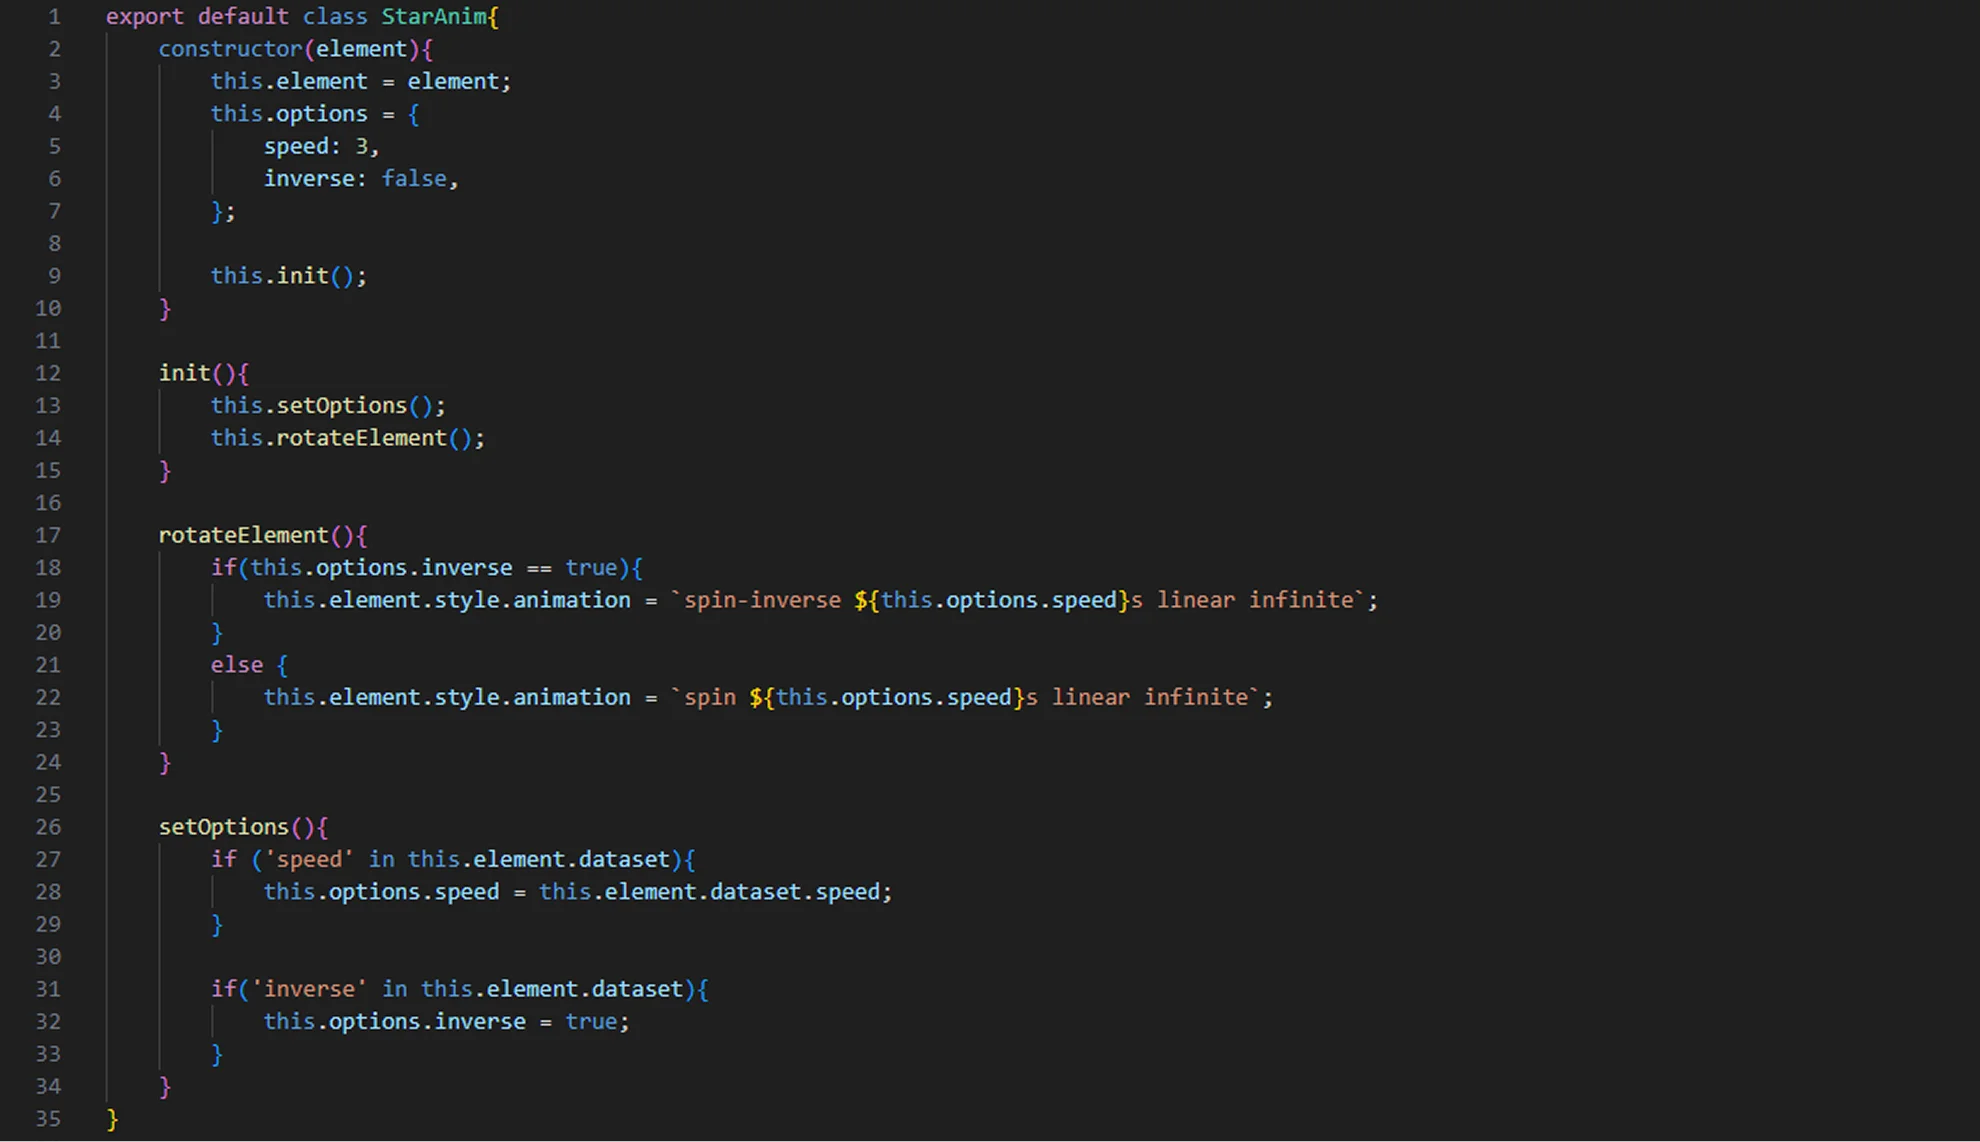Click the spin-inverse text in template string
1980x1142 pixels.
click(762, 600)
